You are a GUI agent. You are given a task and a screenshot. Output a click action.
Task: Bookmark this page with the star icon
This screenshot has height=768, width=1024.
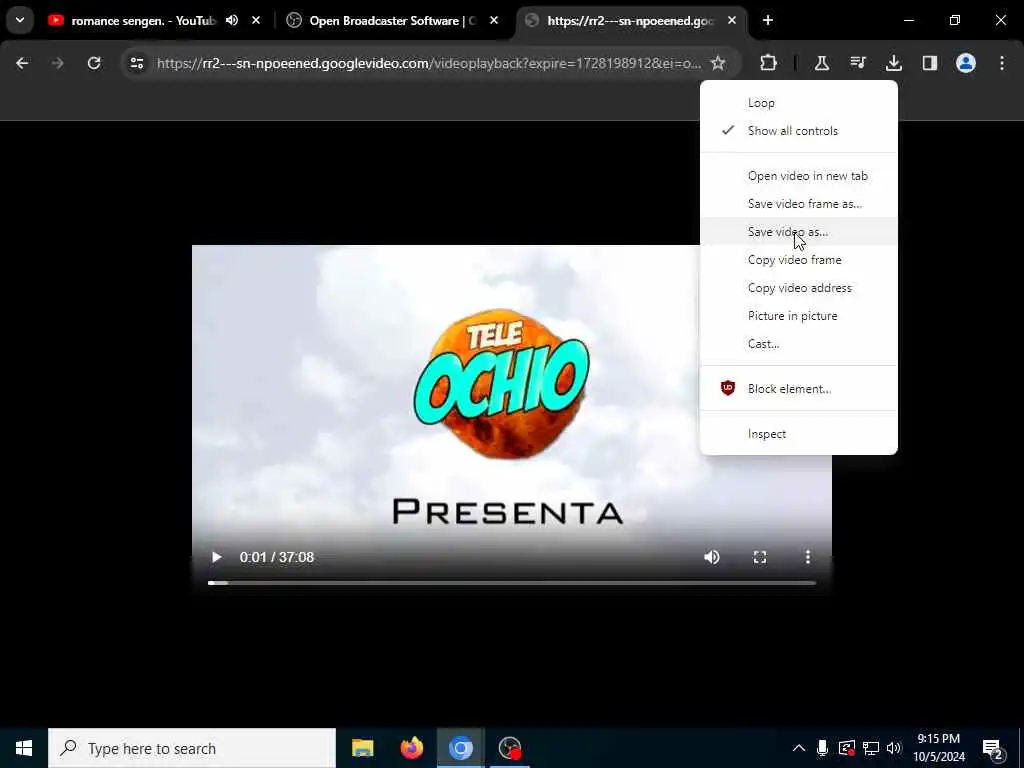pos(718,63)
